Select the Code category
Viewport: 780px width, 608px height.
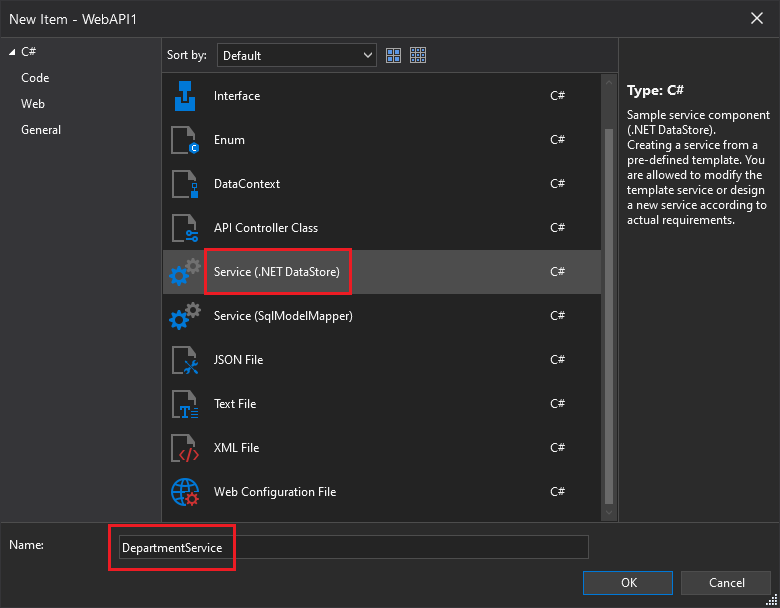click(x=35, y=78)
